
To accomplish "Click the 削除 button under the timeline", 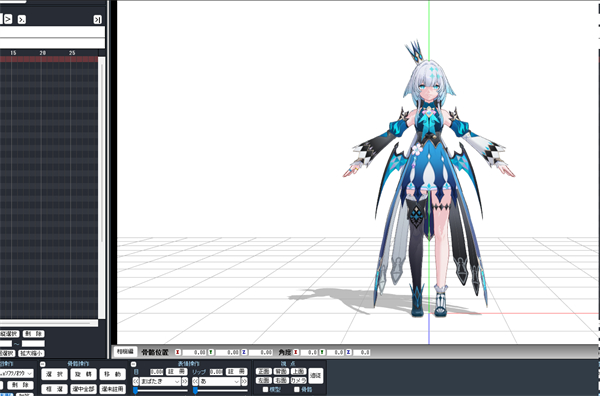I will click(33, 334).
